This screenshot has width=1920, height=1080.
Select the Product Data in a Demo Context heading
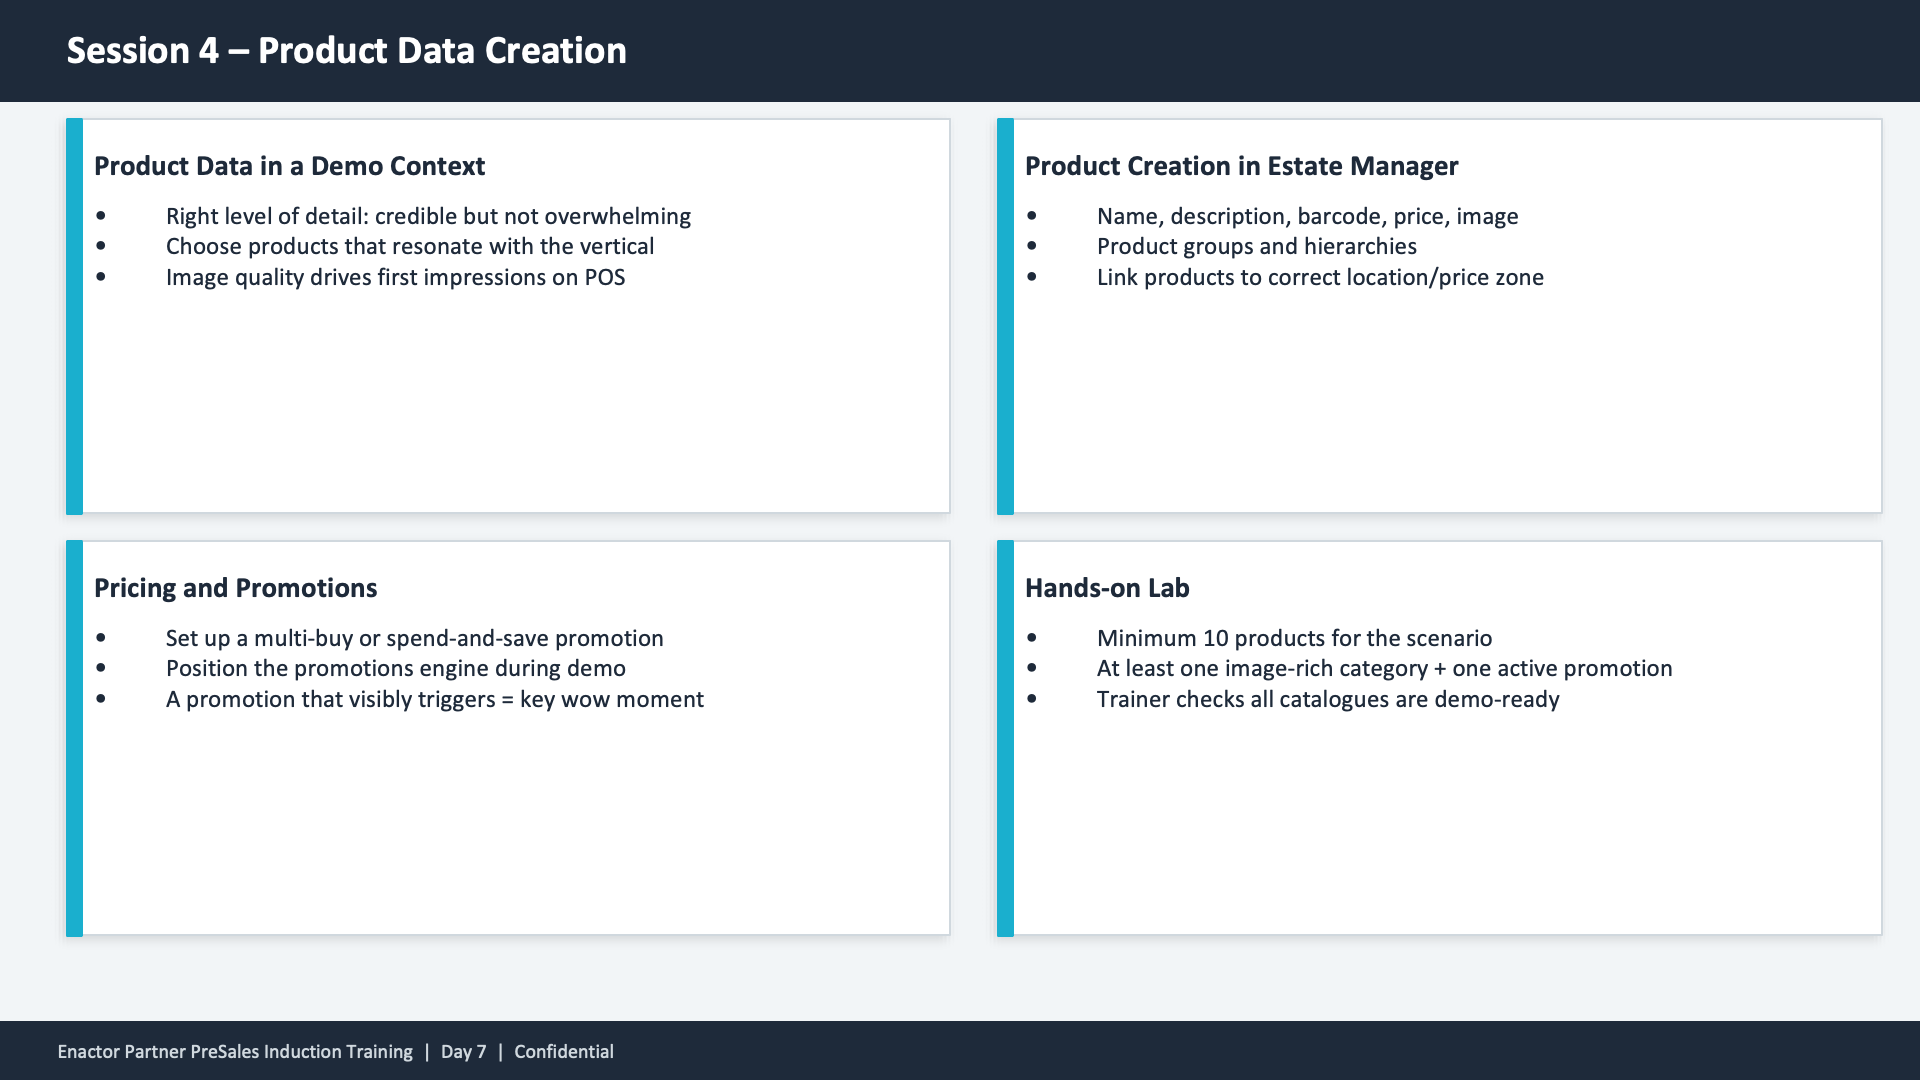[x=289, y=166]
